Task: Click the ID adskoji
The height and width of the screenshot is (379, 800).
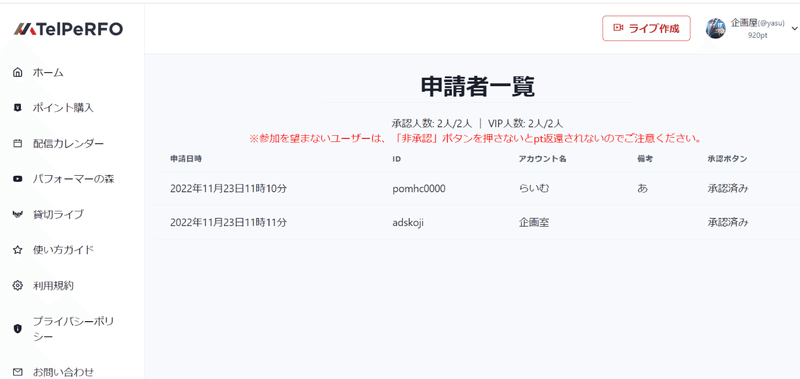Action: 408,223
